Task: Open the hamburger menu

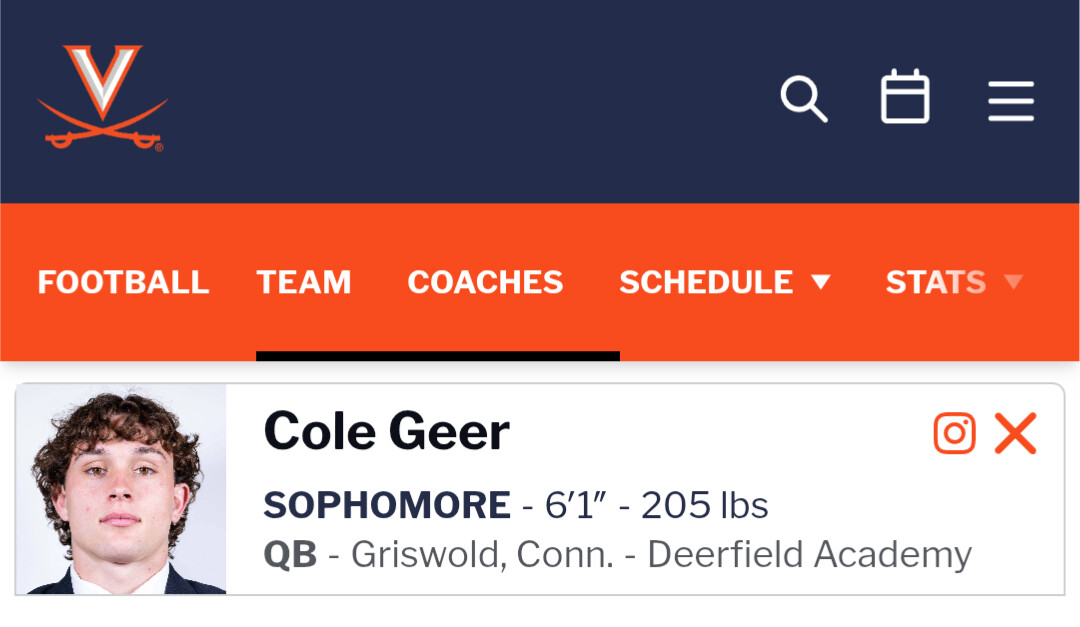Action: (x=1011, y=100)
